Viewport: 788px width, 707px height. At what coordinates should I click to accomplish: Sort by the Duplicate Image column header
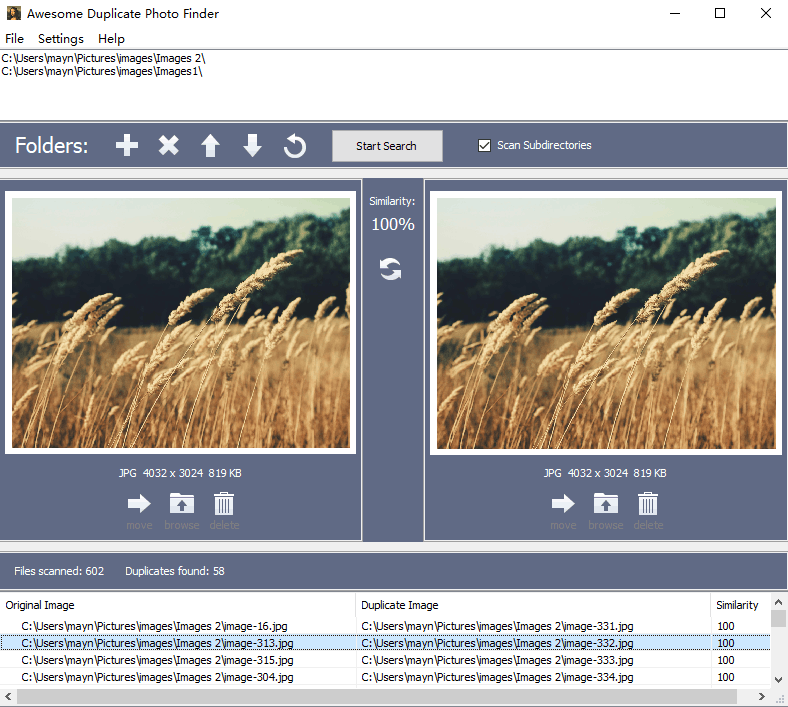coord(533,605)
